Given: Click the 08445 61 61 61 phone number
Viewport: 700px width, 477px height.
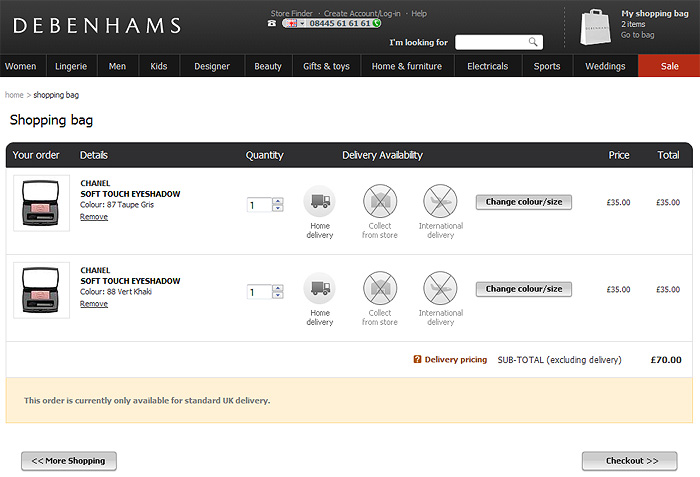Looking at the screenshot, I should click(339, 23).
